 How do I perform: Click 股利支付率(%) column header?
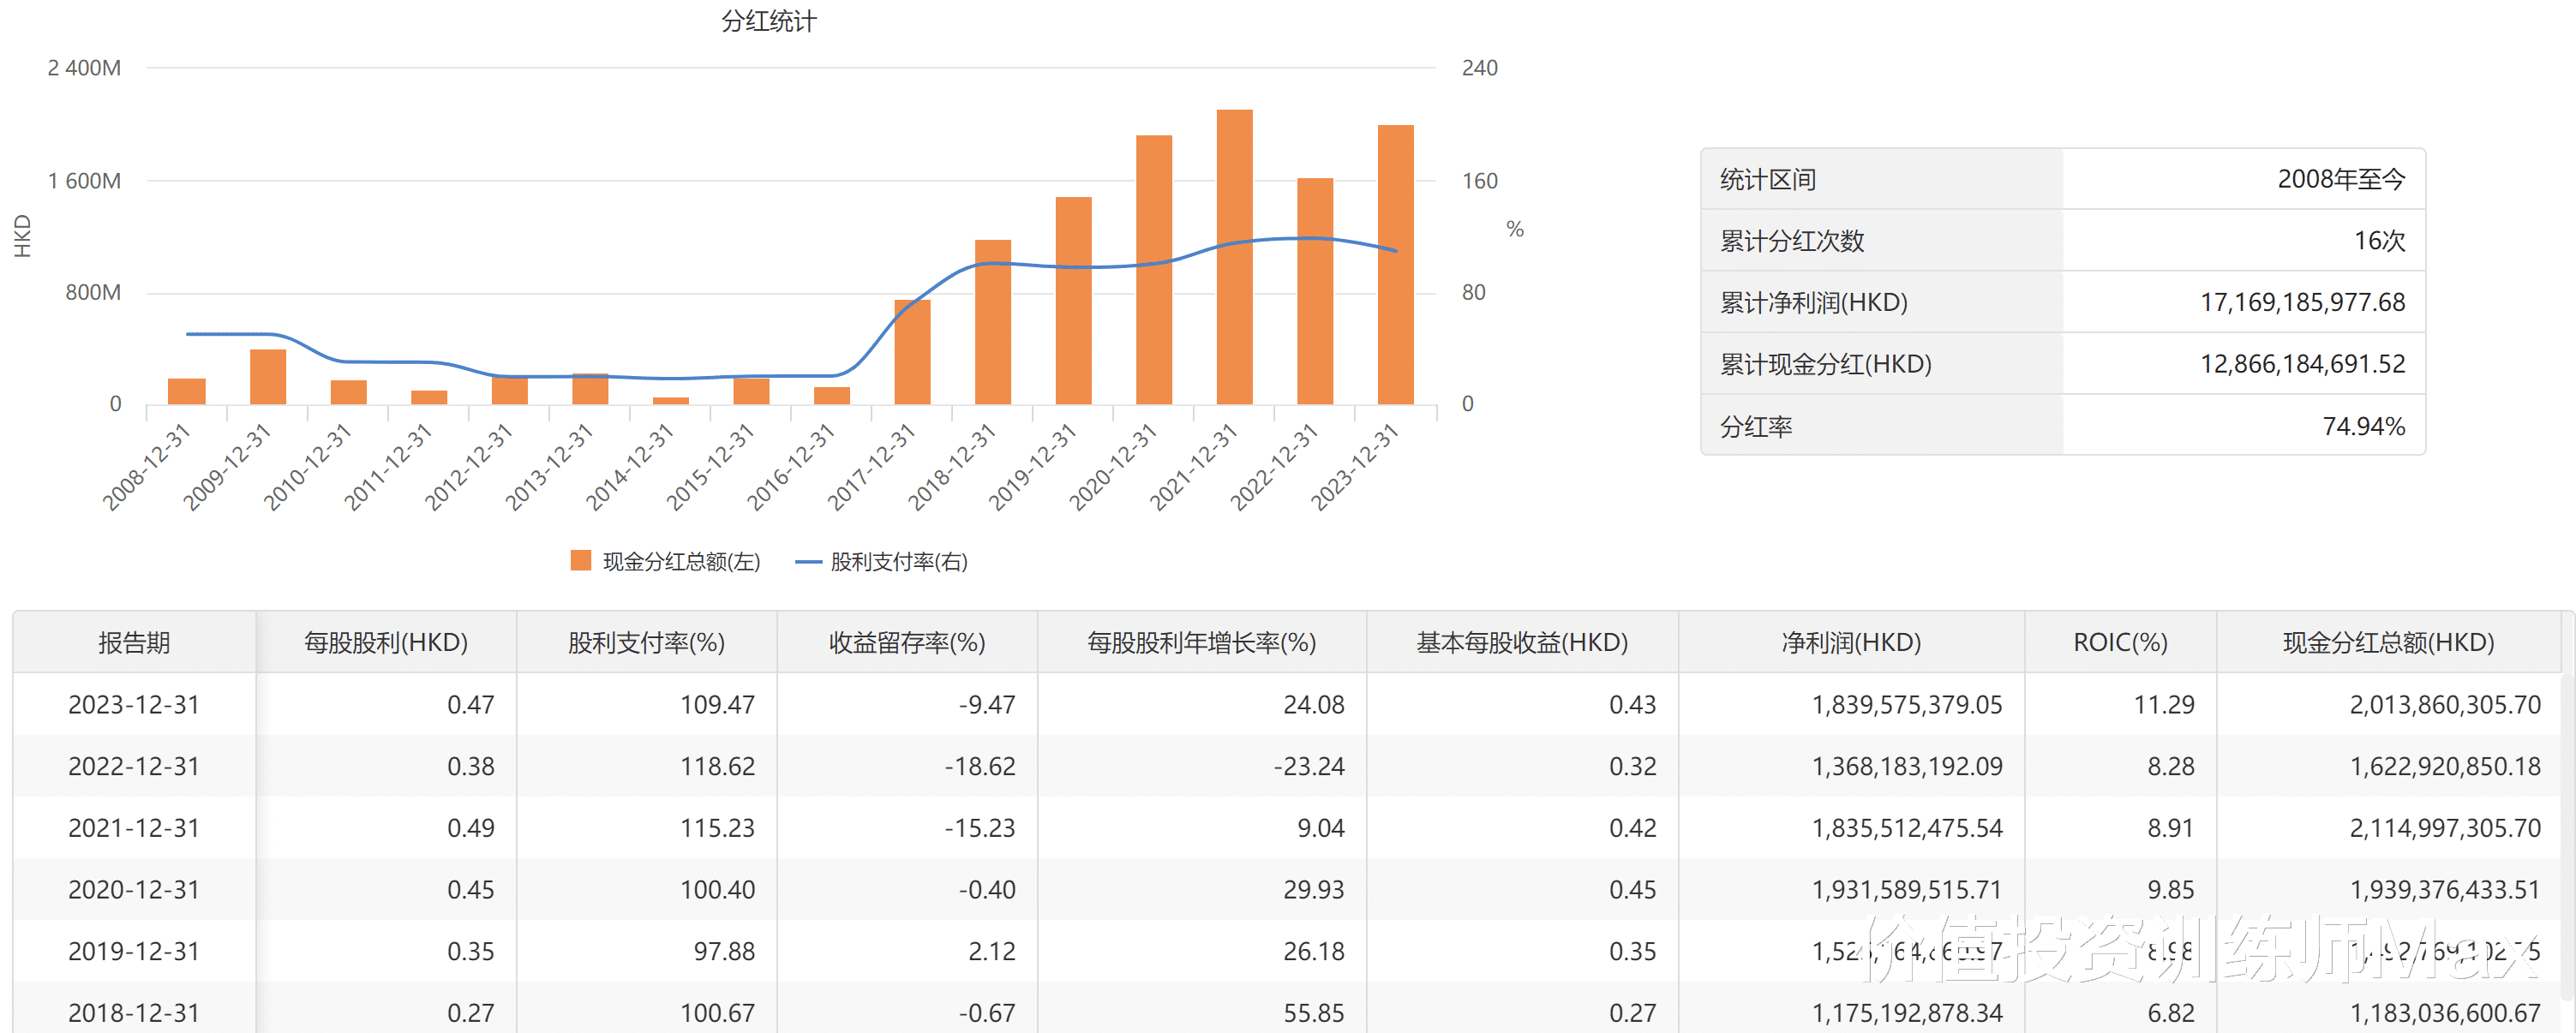click(x=646, y=642)
